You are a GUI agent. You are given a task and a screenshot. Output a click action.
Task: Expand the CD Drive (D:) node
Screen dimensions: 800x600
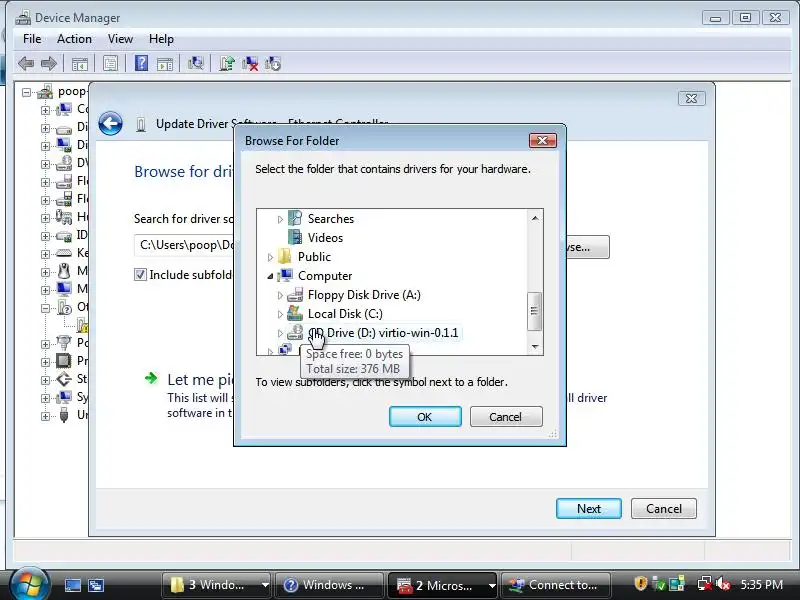280,333
